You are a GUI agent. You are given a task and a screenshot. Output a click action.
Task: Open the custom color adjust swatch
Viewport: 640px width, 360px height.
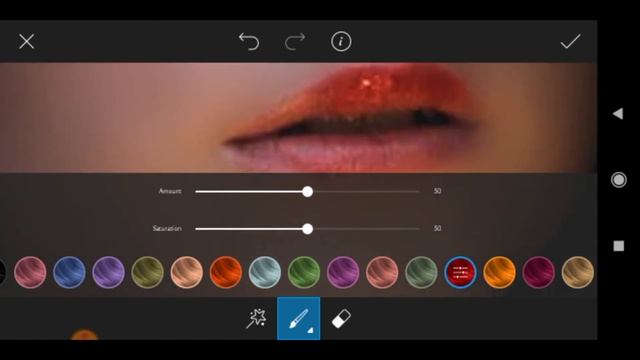460,272
